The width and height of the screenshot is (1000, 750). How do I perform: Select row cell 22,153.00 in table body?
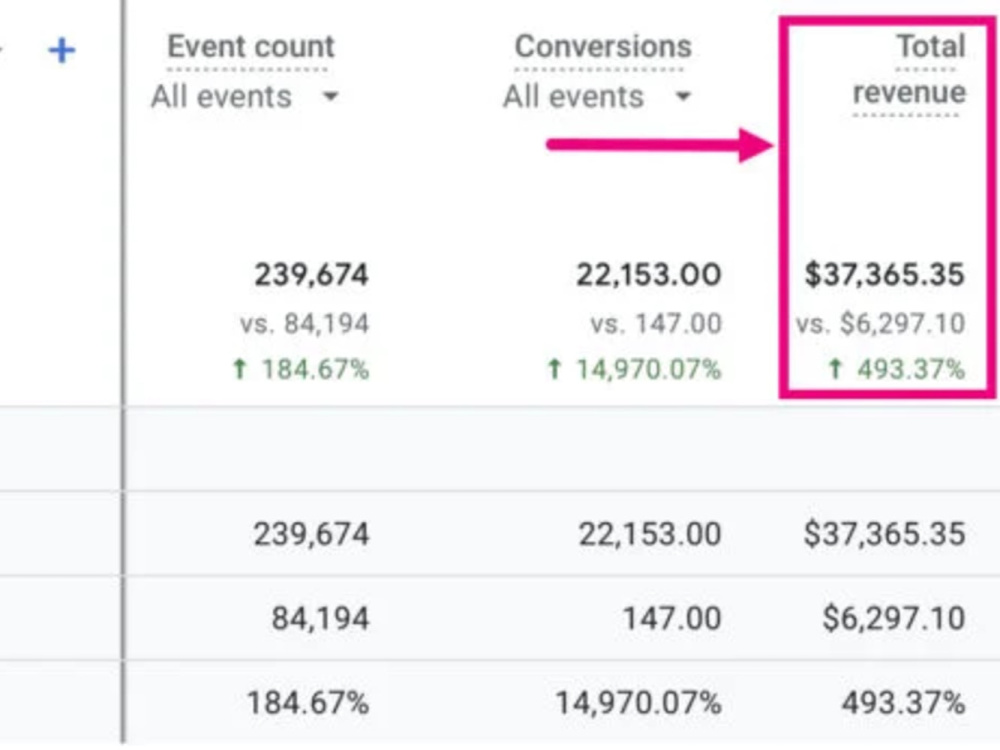tap(650, 534)
